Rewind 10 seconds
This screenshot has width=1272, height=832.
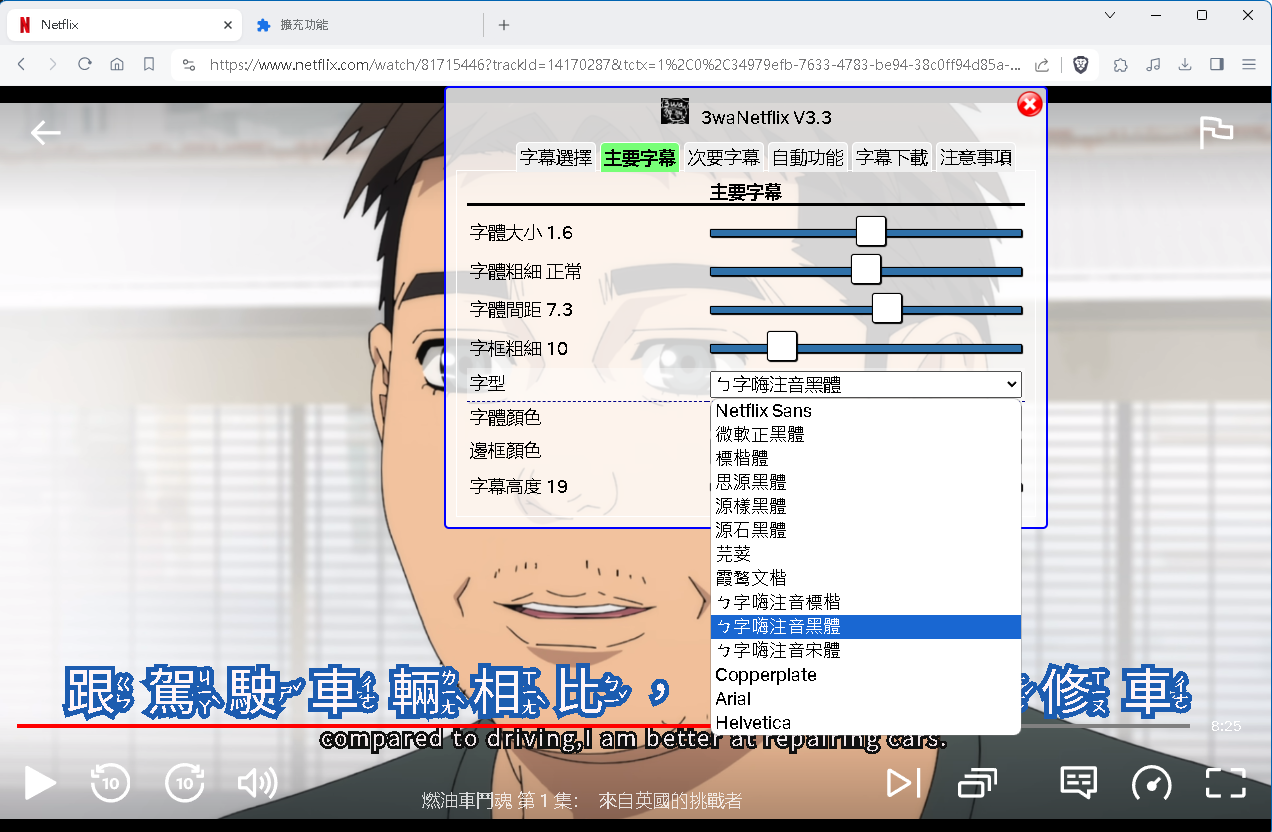pos(110,783)
